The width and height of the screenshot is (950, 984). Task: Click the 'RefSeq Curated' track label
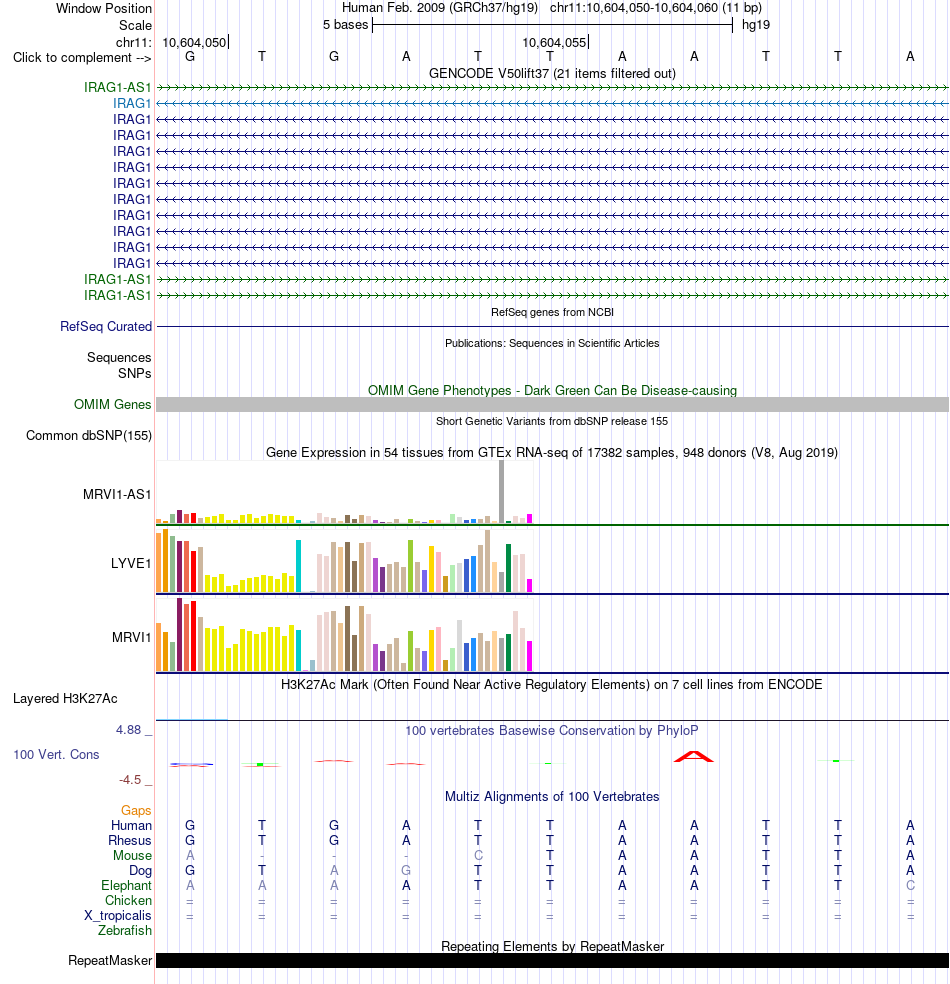(x=106, y=326)
